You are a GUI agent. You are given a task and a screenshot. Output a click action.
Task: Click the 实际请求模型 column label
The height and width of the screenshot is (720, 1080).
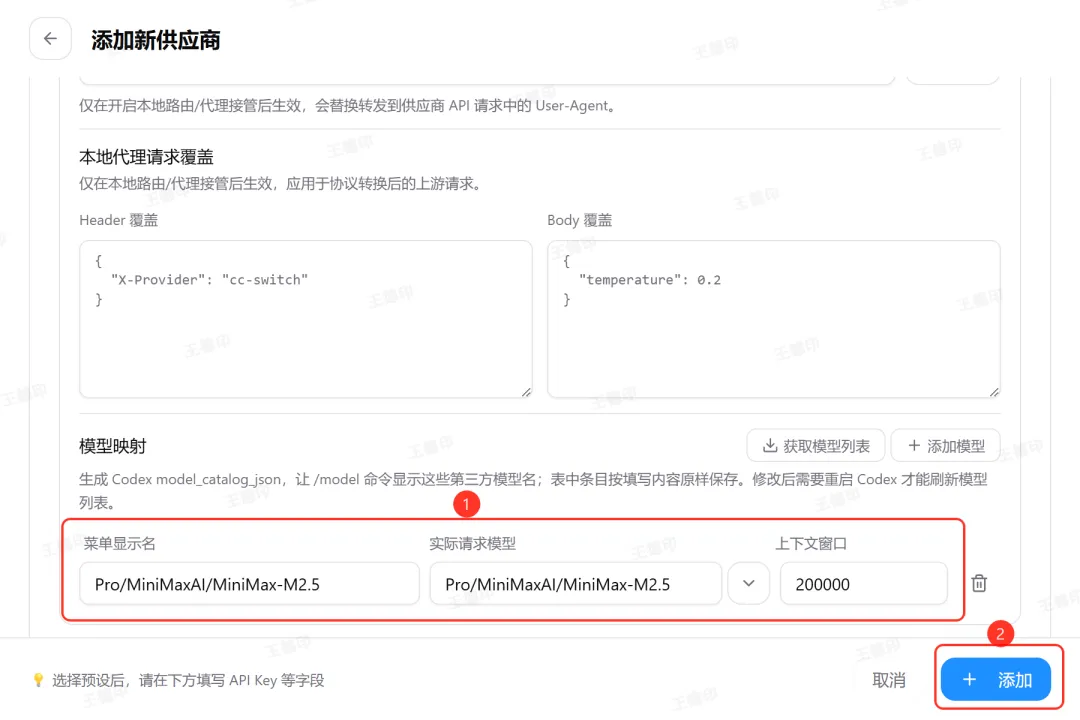[x=472, y=544]
